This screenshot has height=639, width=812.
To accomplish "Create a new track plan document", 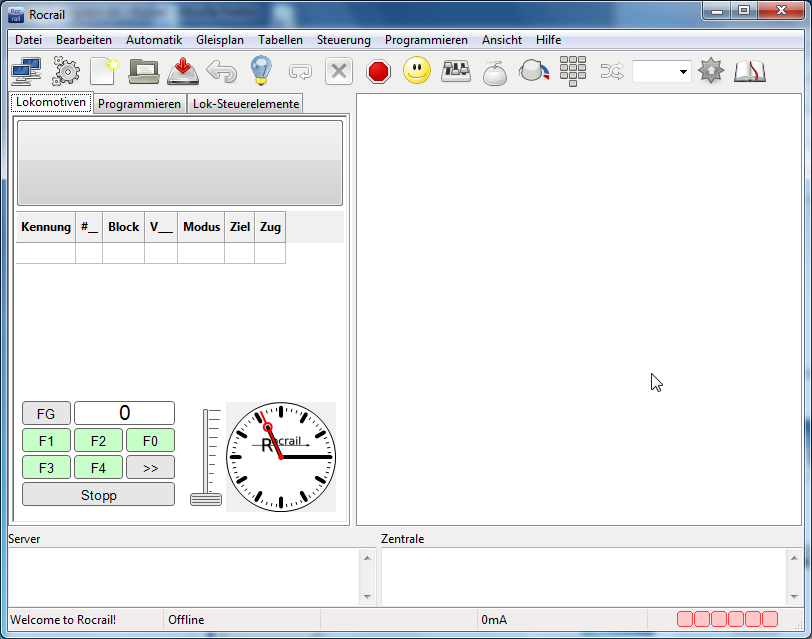I will [x=104, y=72].
